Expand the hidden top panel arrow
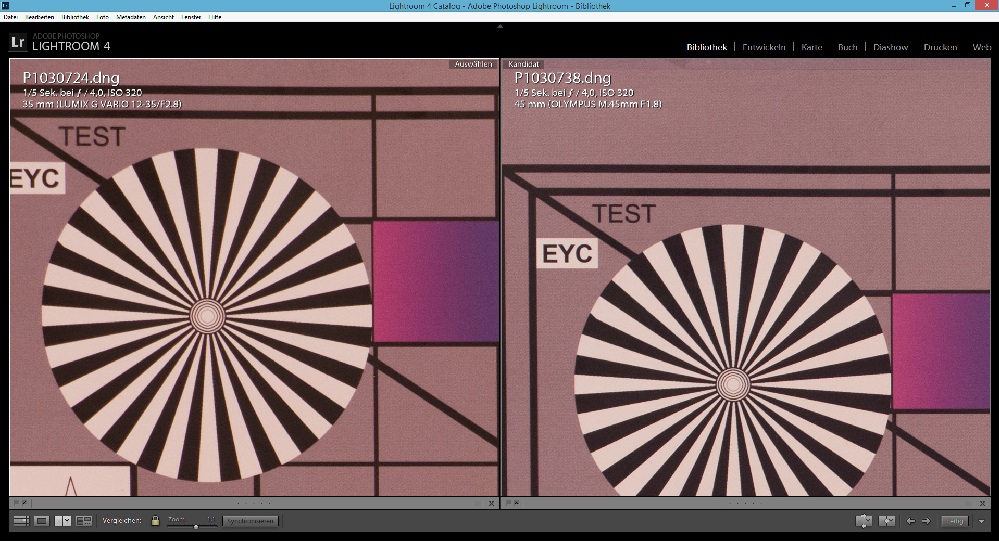The width and height of the screenshot is (999, 542). point(499,27)
